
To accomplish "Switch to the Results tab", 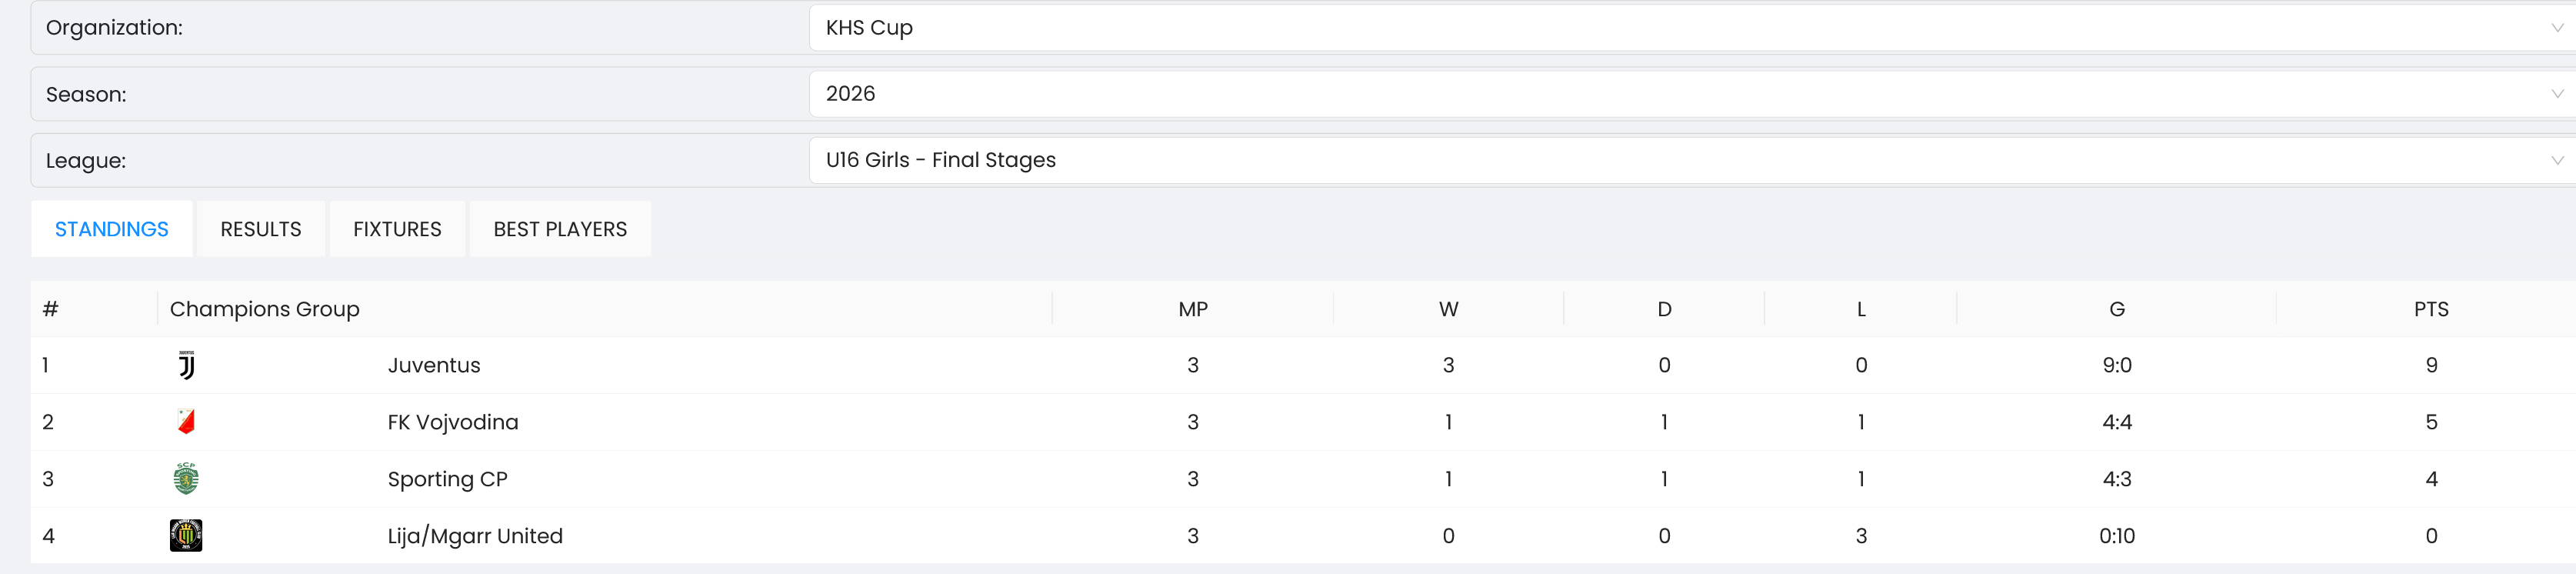I will point(260,229).
